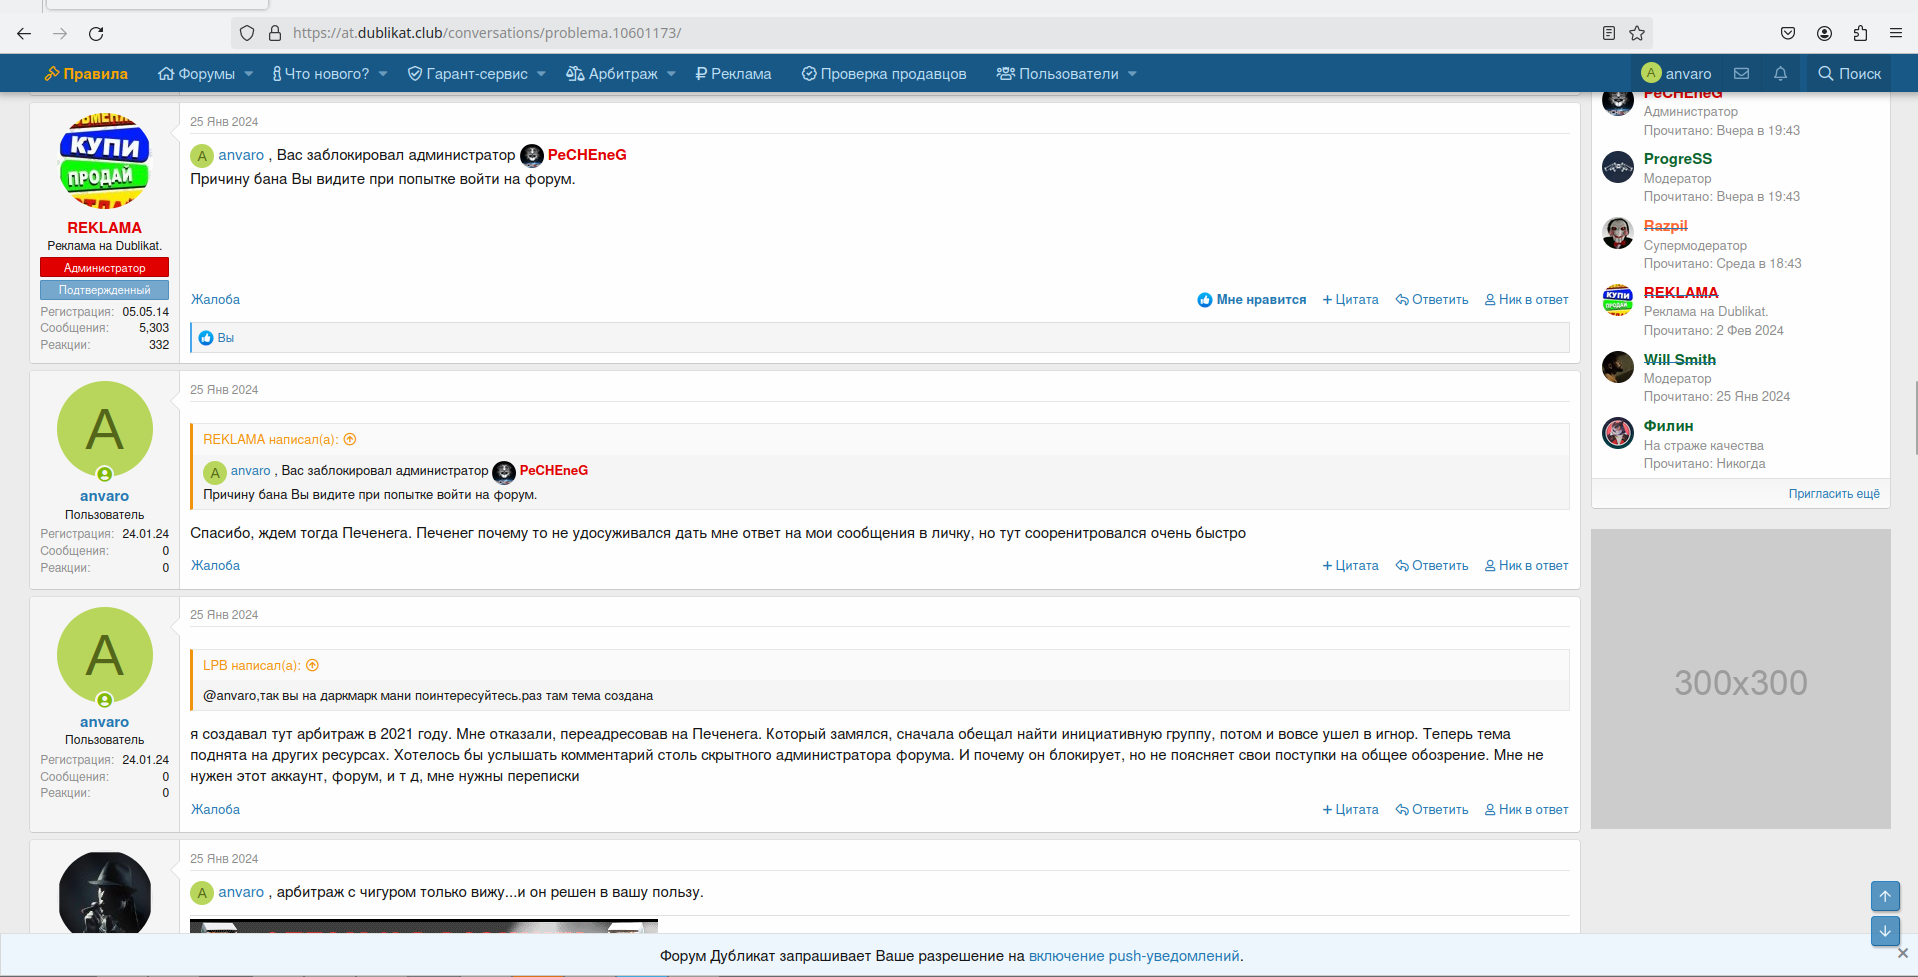1918x977 pixels.
Task: Click the red PeCHEneG mention in REKLAMA's post
Action: pos(587,155)
